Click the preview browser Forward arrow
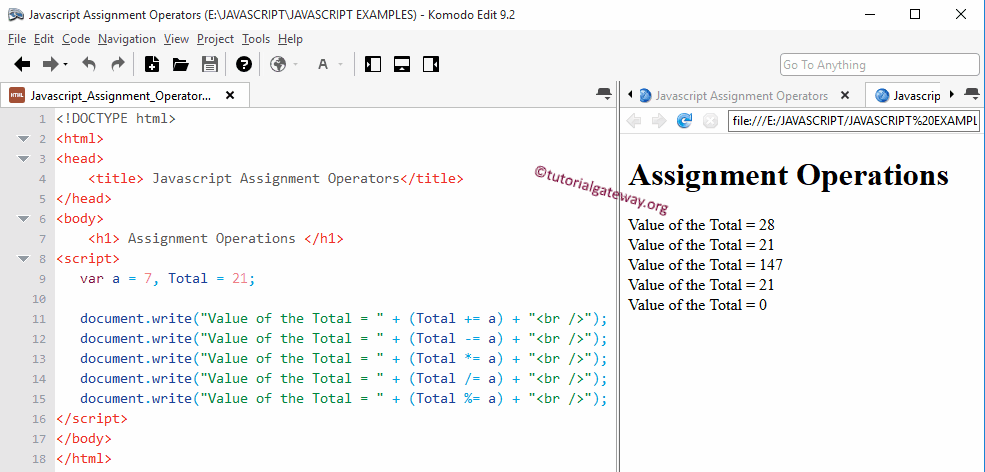The height and width of the screenshot is (472, 985). click(x=658, y=121)
